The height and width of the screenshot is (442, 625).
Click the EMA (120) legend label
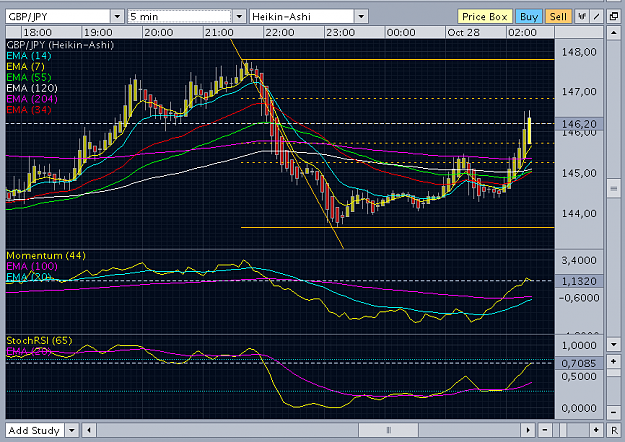click(x=32, y=88)
